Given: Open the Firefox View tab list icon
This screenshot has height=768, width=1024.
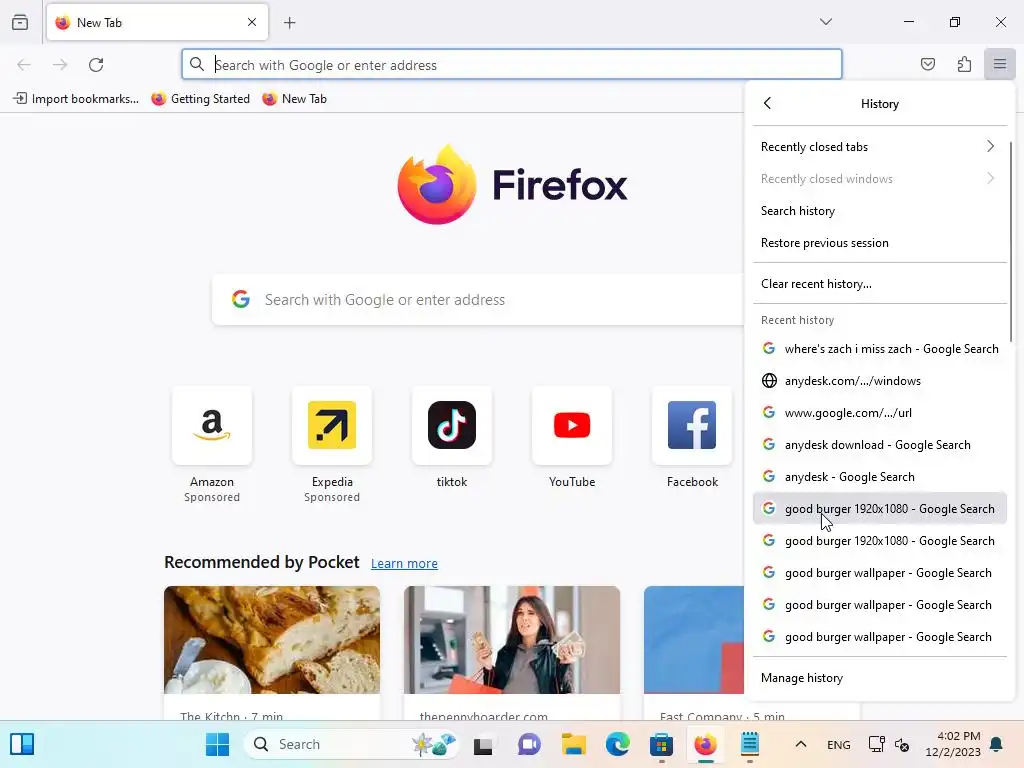Looking at the screenshot, I should (x=20, y=22).
